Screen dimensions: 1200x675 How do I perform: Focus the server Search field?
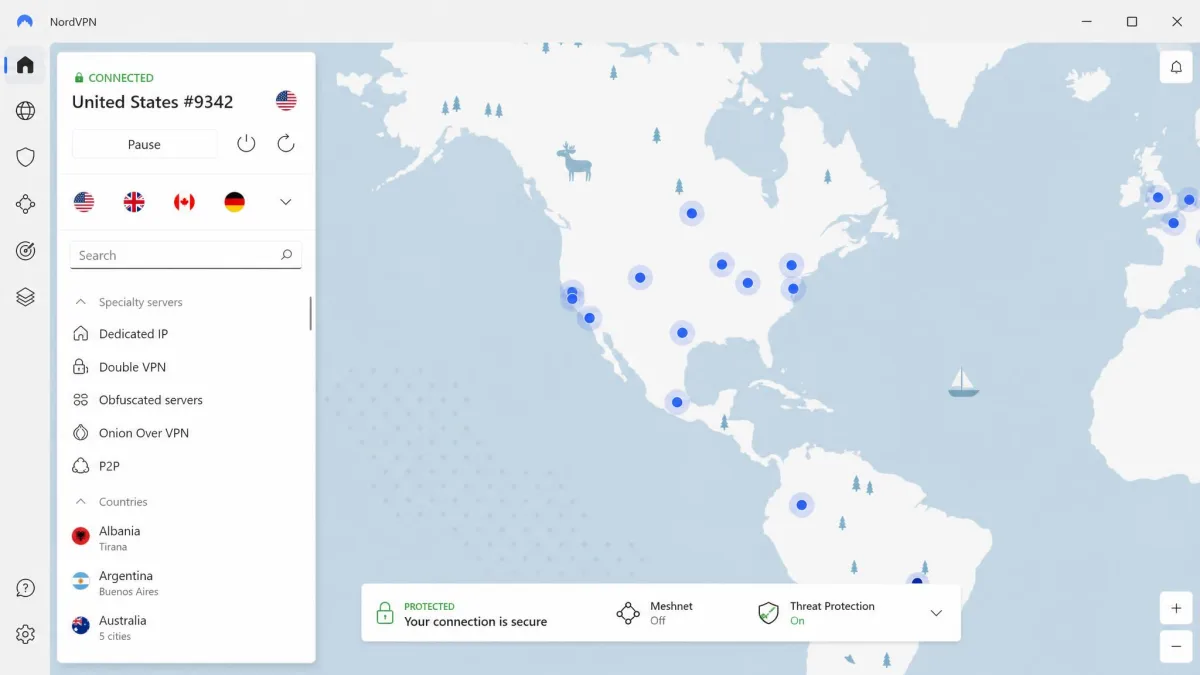185,255
